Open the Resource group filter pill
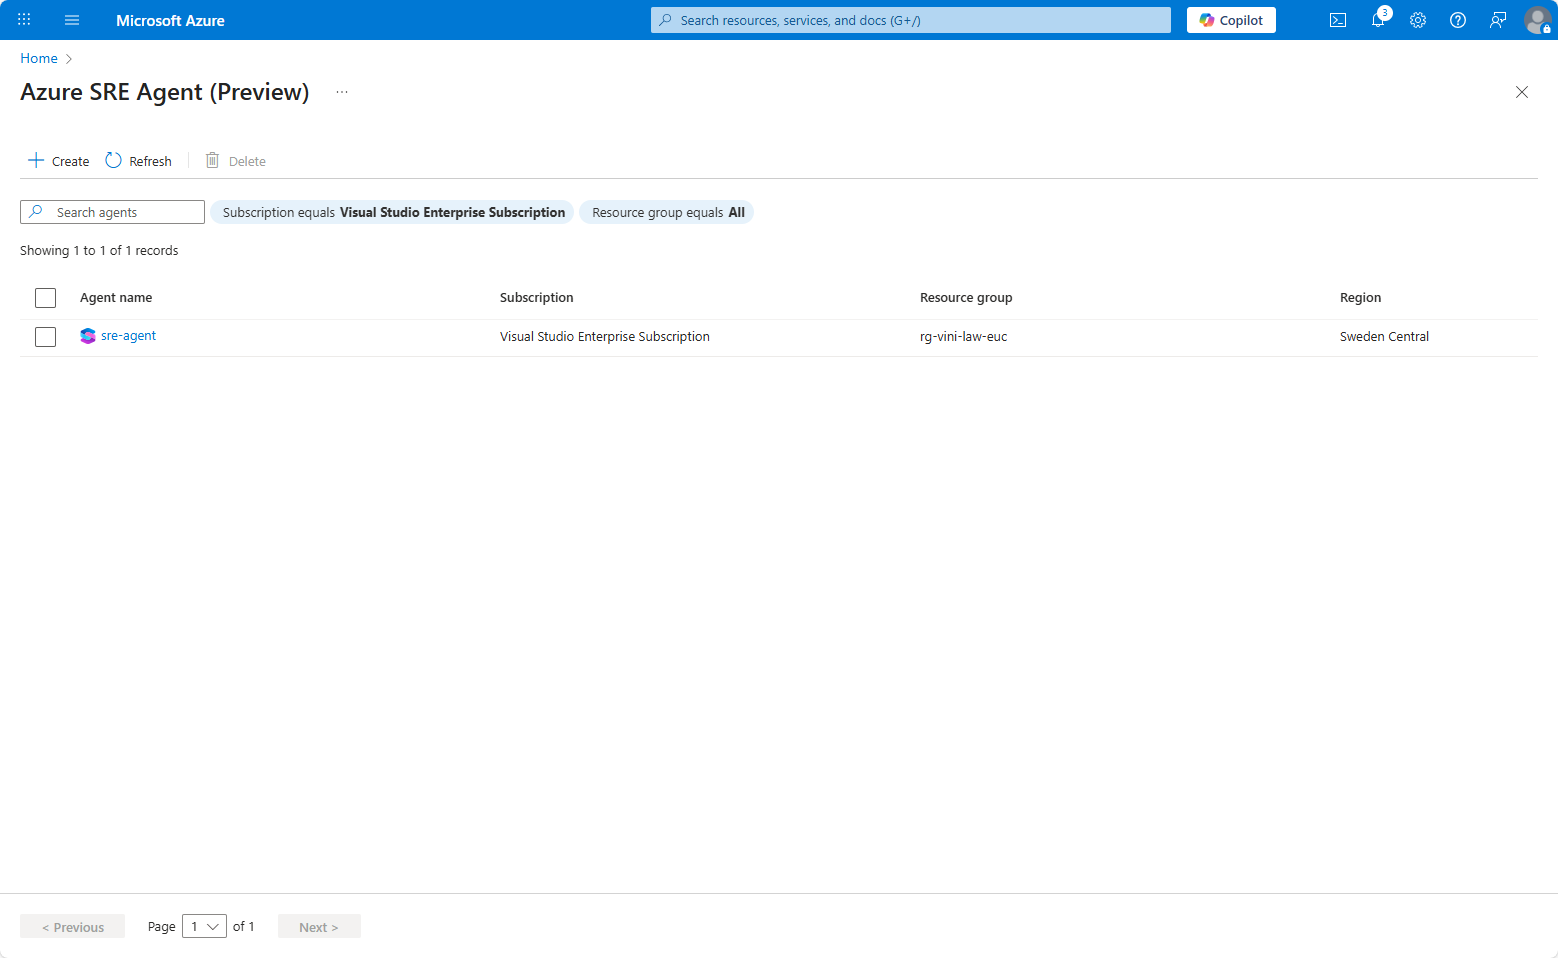This screenshot has width=1558, height=958. [x=667, y=212]
